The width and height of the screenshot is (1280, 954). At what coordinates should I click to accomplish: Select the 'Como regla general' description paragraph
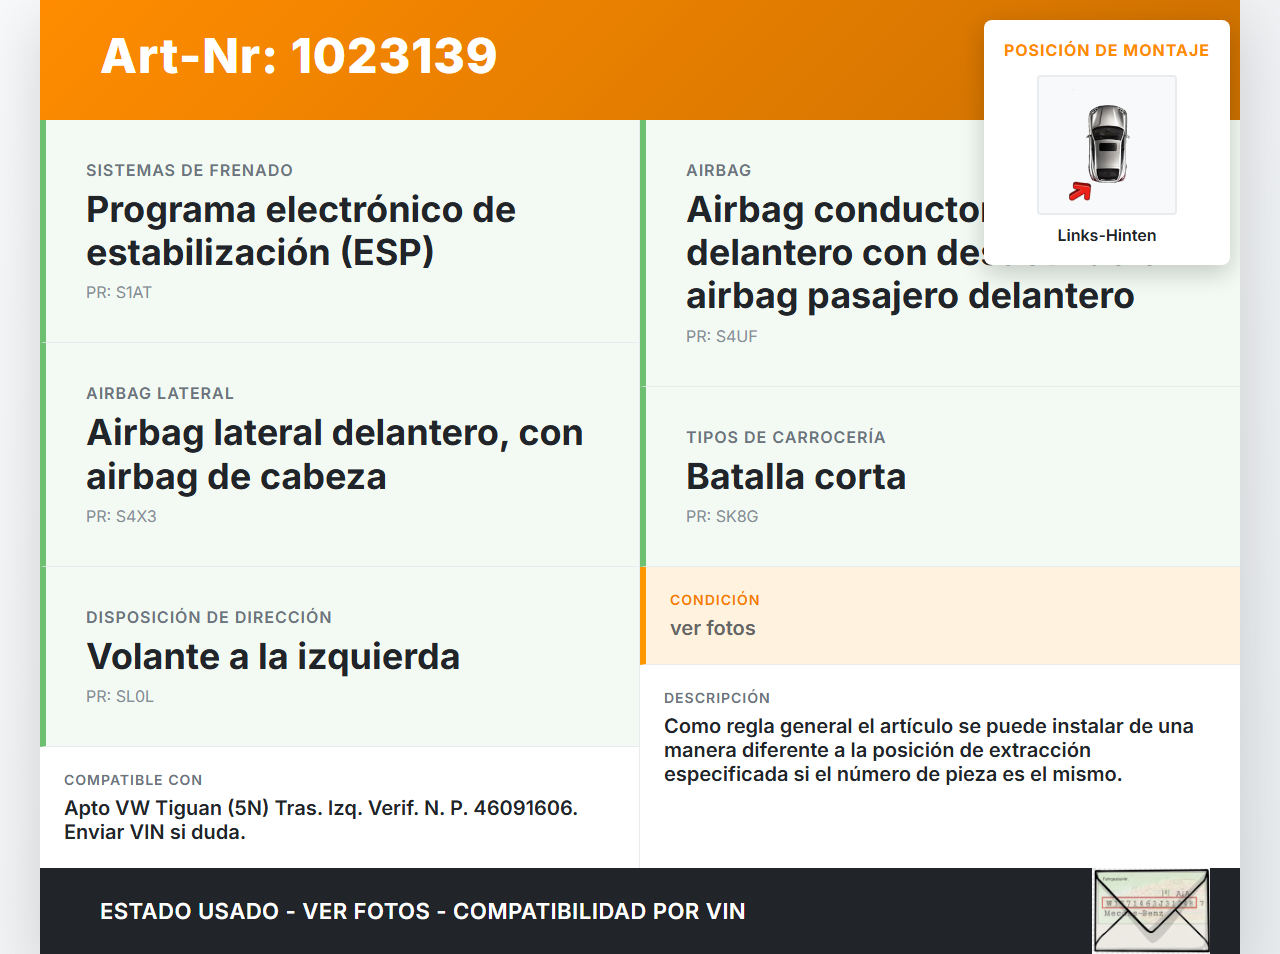[929, 750]
